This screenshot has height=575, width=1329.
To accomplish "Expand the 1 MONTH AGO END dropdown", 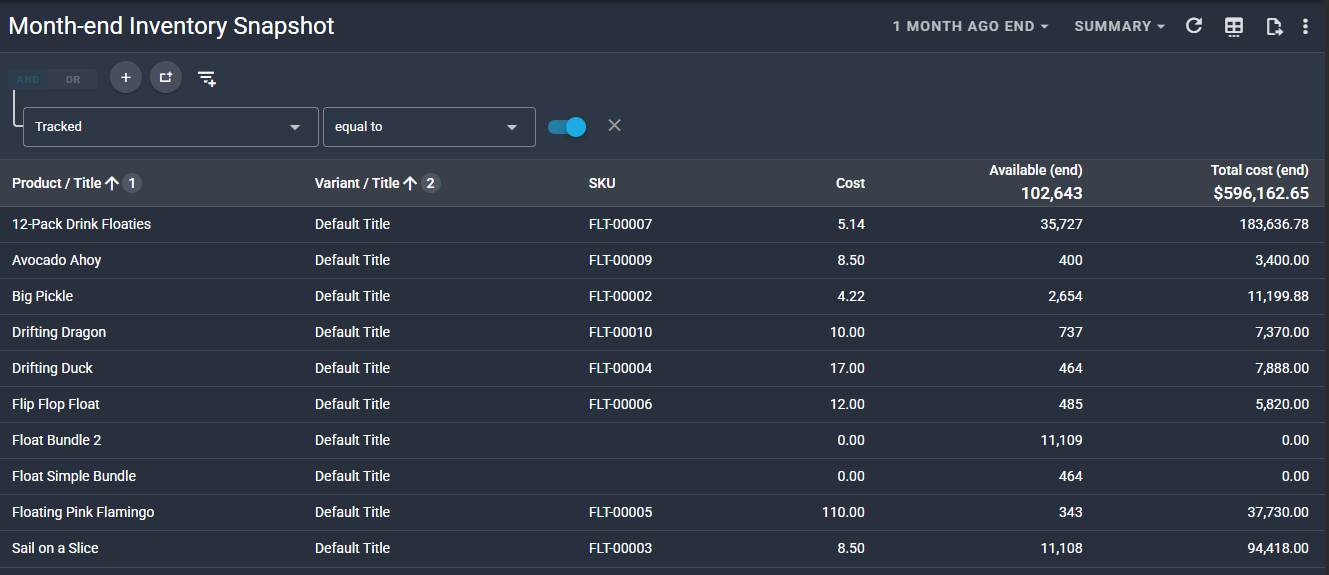I will pyautogui.click(x=970, y=27).
